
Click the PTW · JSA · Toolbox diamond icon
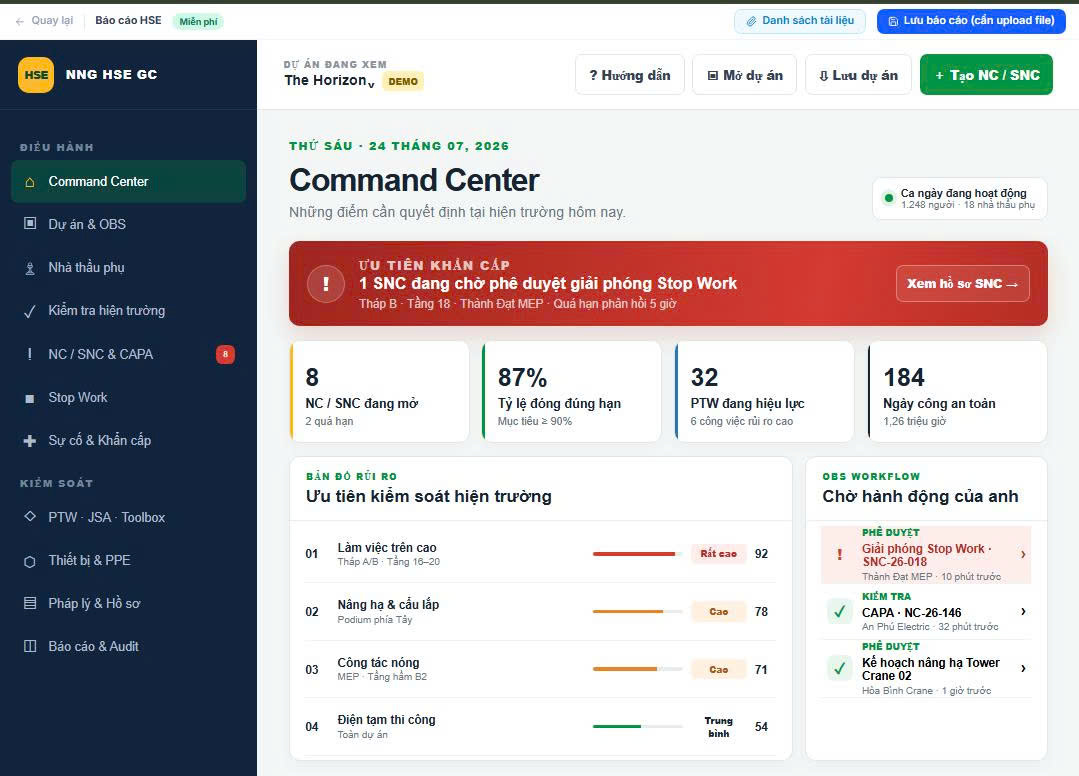(x=30, y=516)
